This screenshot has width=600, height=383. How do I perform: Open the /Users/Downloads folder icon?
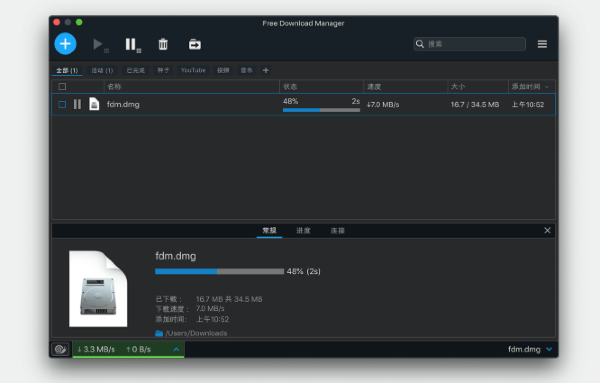point(159,333)
